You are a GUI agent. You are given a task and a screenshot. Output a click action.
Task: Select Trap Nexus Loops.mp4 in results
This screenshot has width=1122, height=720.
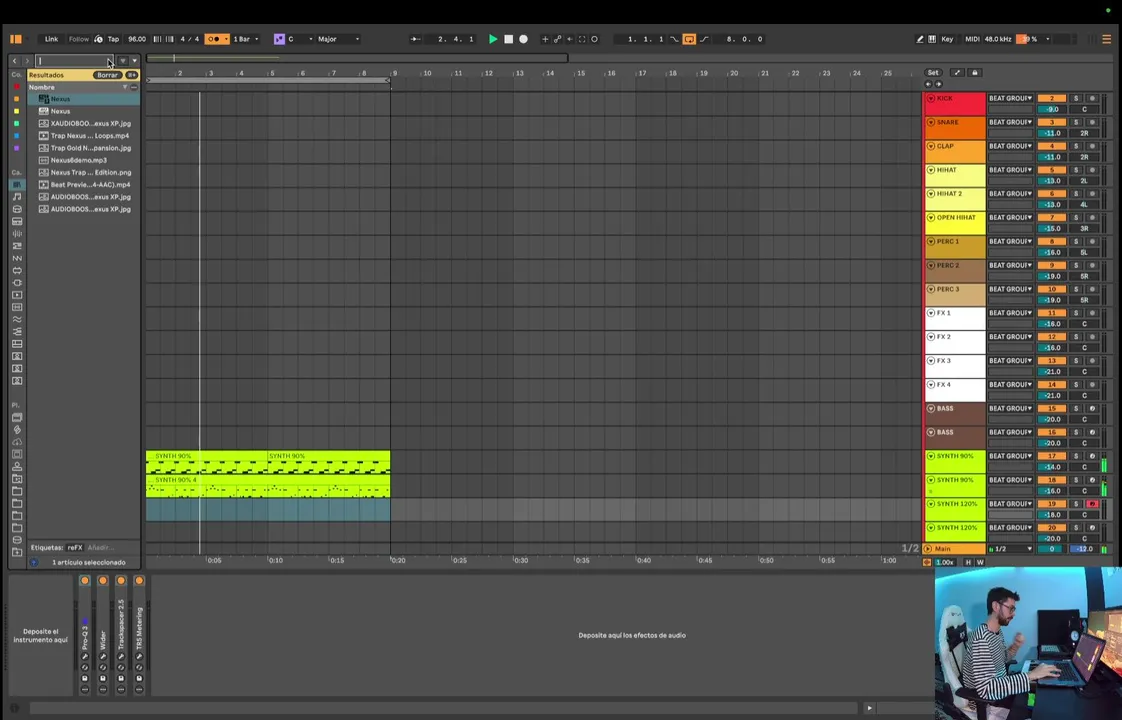[x=89, y=136]
